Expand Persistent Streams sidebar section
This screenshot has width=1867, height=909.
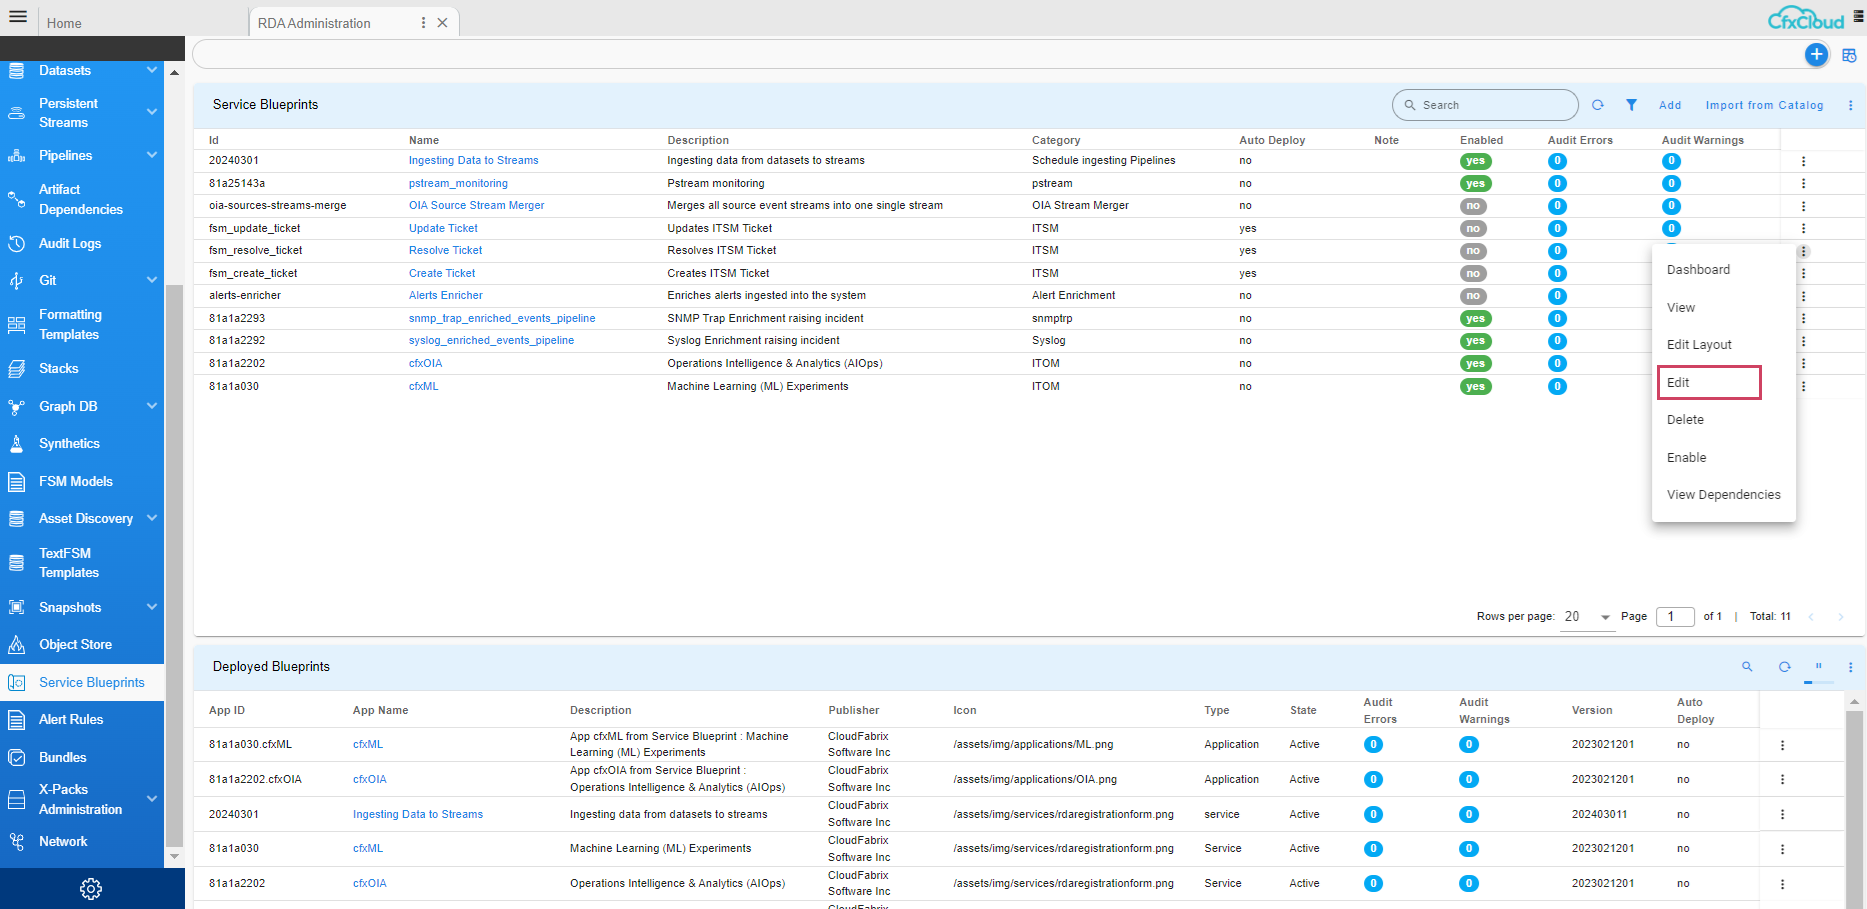click(152, 112)
